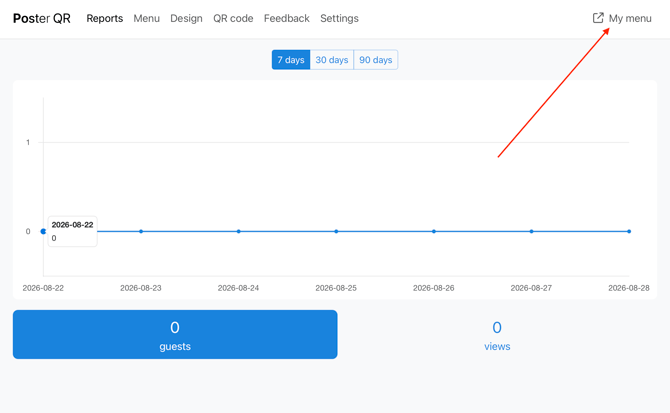Image resolution: width=670 pixels, height=413 pixels.
Task: Click the x-axis label 2026-08-25
Action: pos(336,288)
